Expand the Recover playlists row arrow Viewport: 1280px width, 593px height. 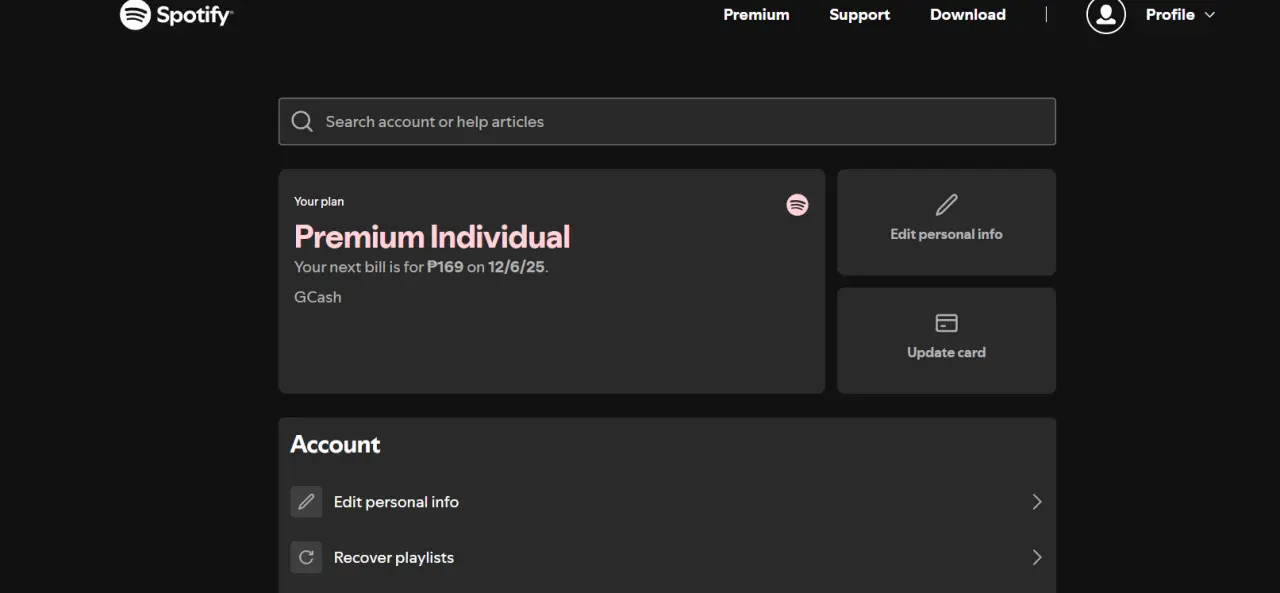pyautogui.click(x=1037, y=557)
